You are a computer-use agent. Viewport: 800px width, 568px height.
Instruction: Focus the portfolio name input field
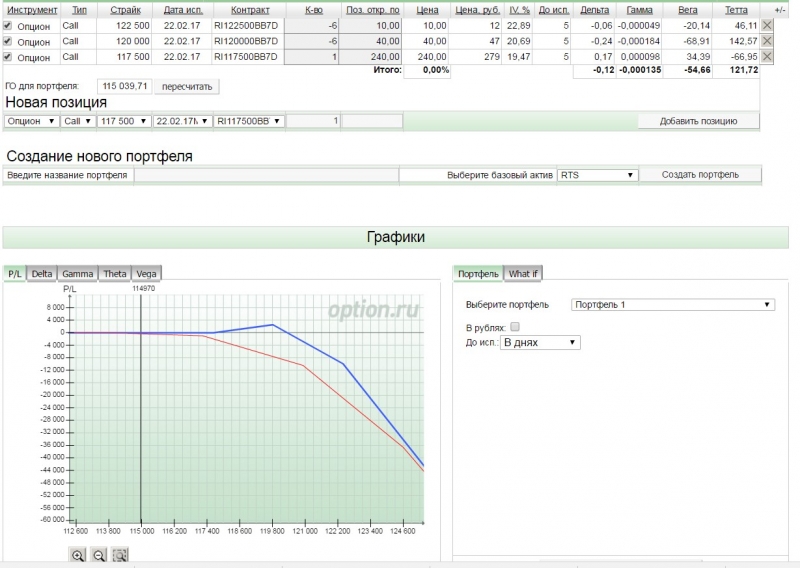(x=266, y=175)
